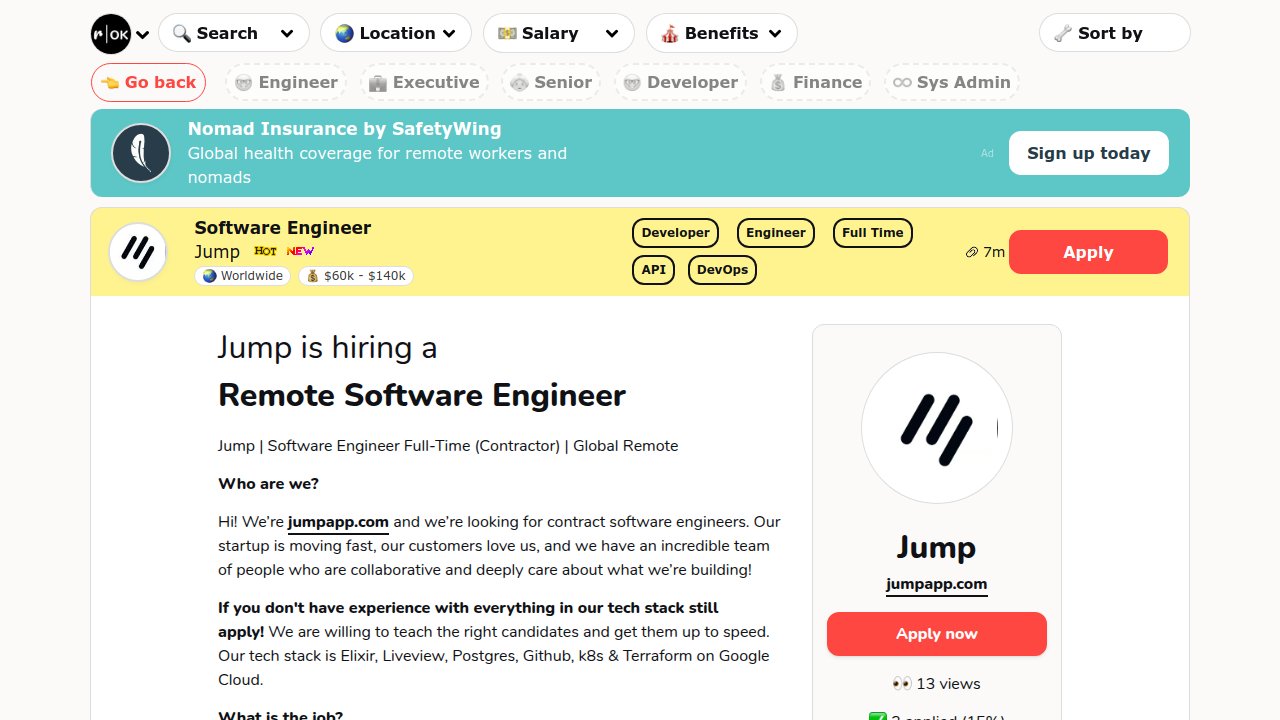
Task: Click the Engineer job tag in header
Action: click(776, 233)
